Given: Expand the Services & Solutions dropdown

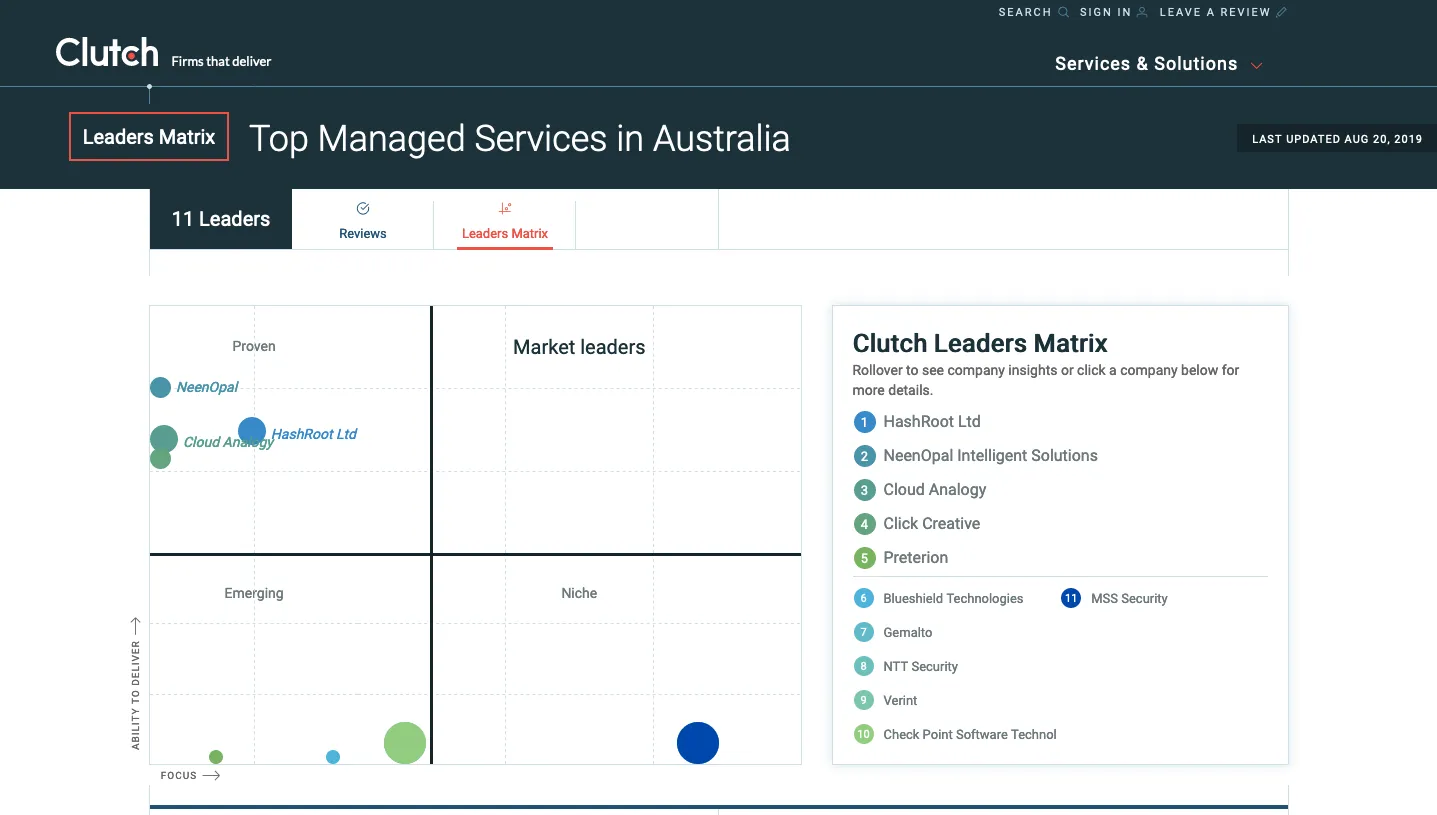Looking at the screenshot, I should (1158, 64).
